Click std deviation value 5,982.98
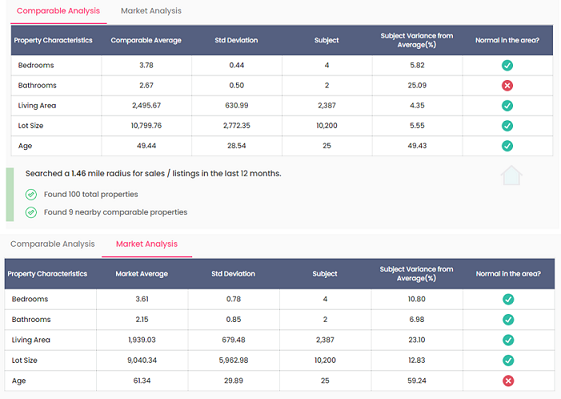Image resolution: width=561 pixels, height=399 pixels. 233,360
